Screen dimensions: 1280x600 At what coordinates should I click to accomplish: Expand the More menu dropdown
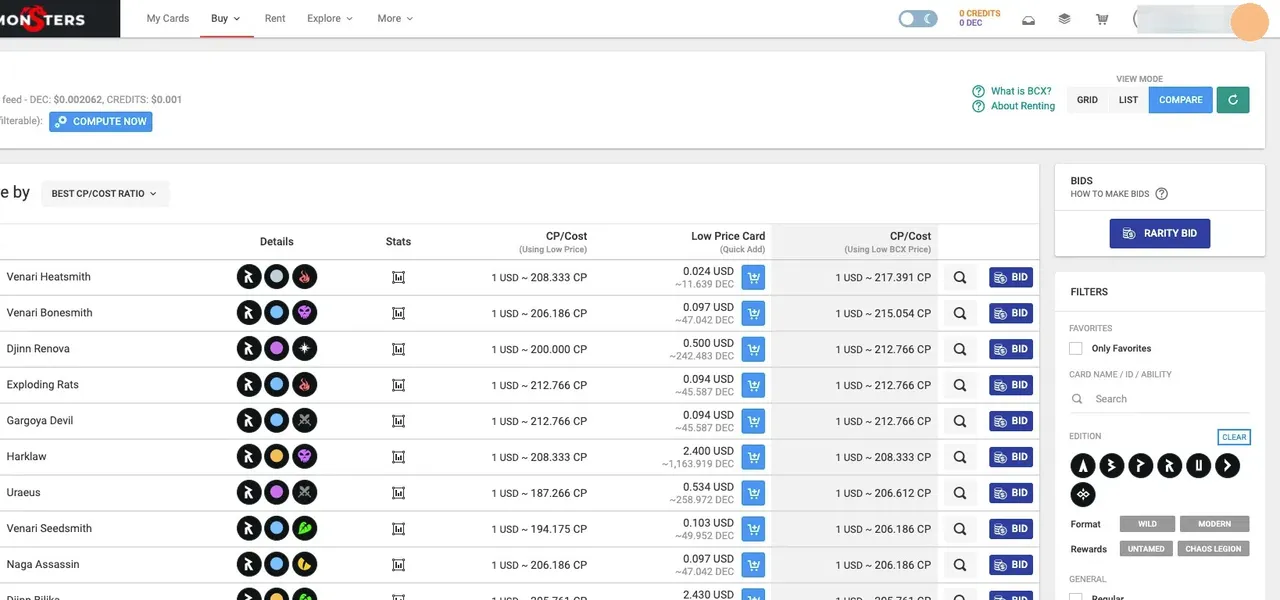[x=395, y=18]
